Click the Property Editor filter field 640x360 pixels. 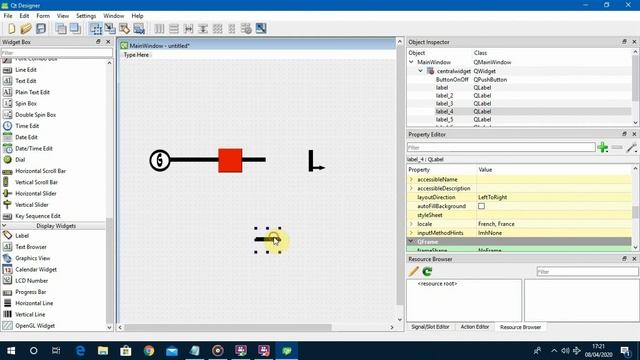pos(501,147)
